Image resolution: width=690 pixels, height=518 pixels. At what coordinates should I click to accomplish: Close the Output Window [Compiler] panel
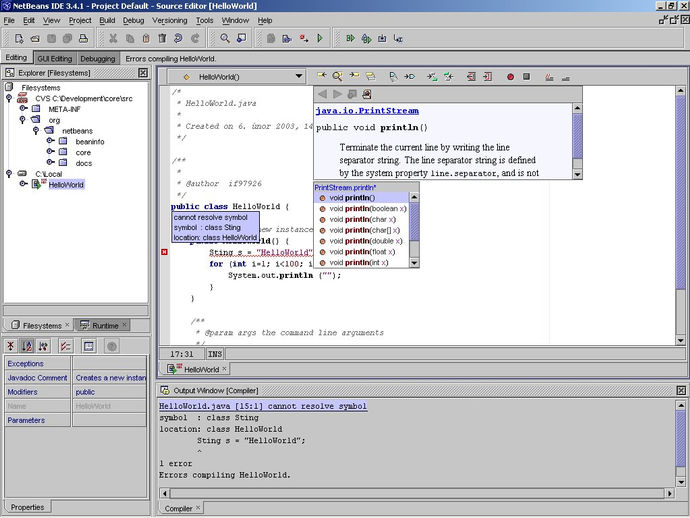click(x=681, y=390)
